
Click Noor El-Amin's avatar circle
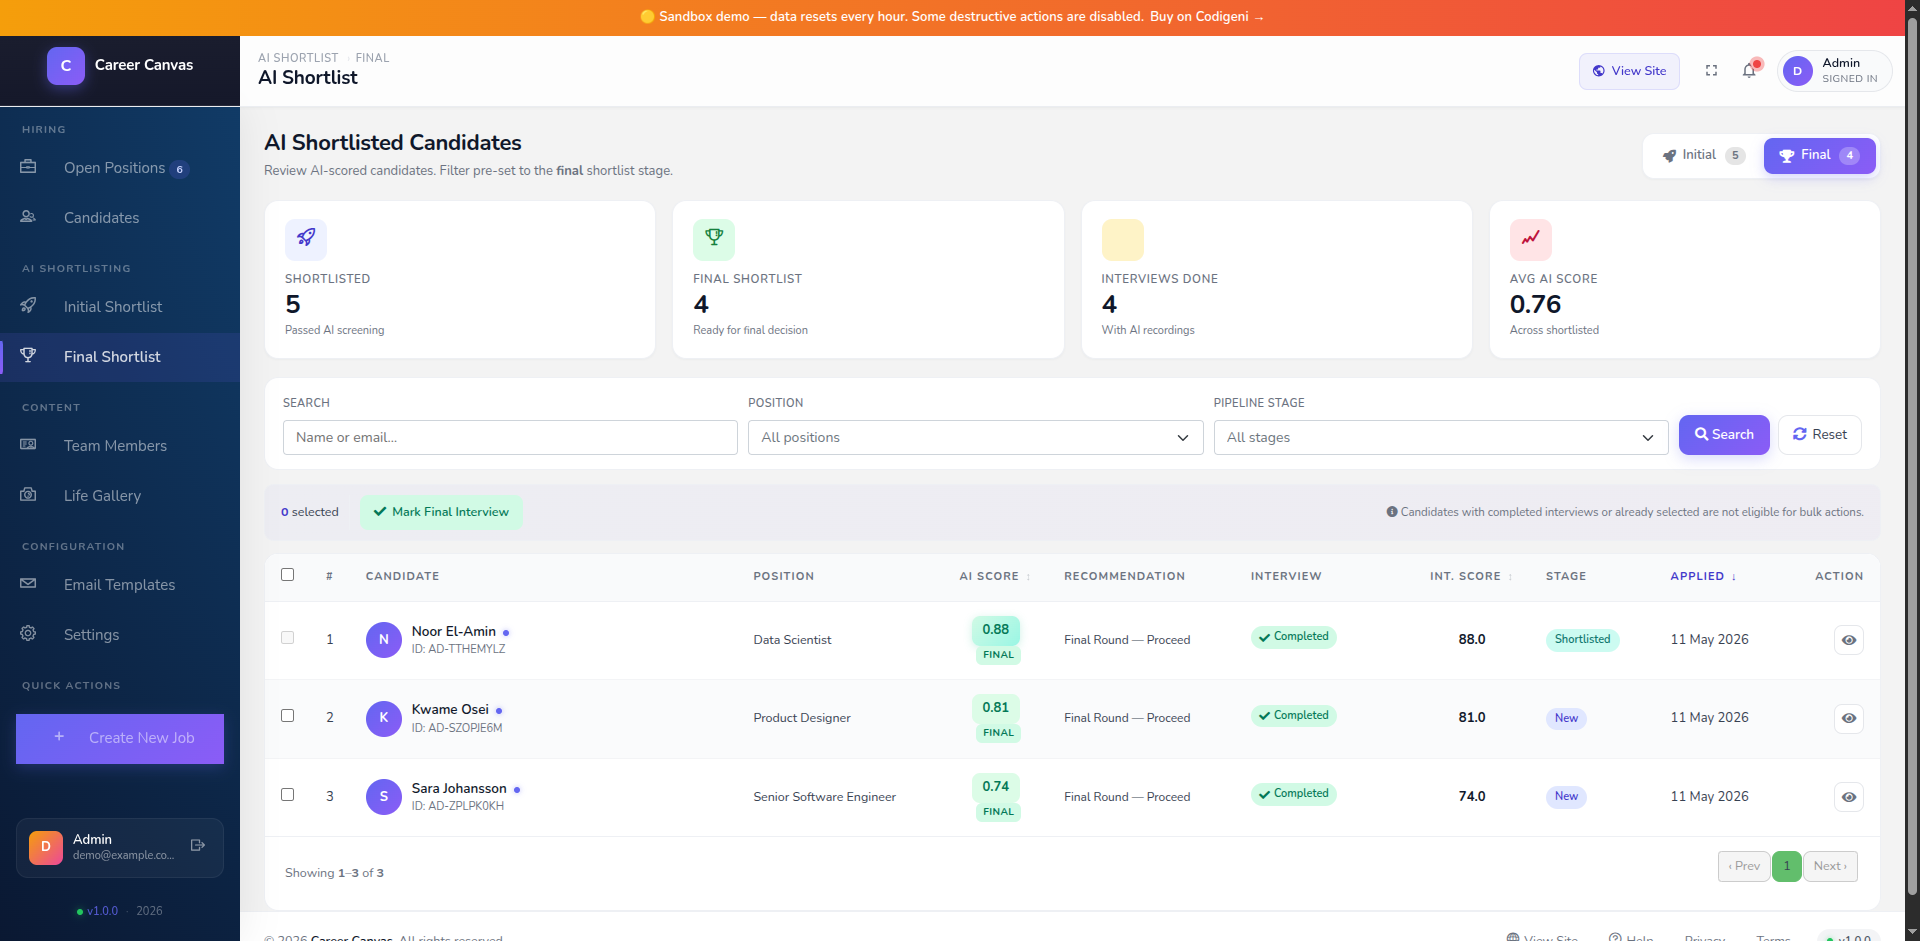point(384,640)
